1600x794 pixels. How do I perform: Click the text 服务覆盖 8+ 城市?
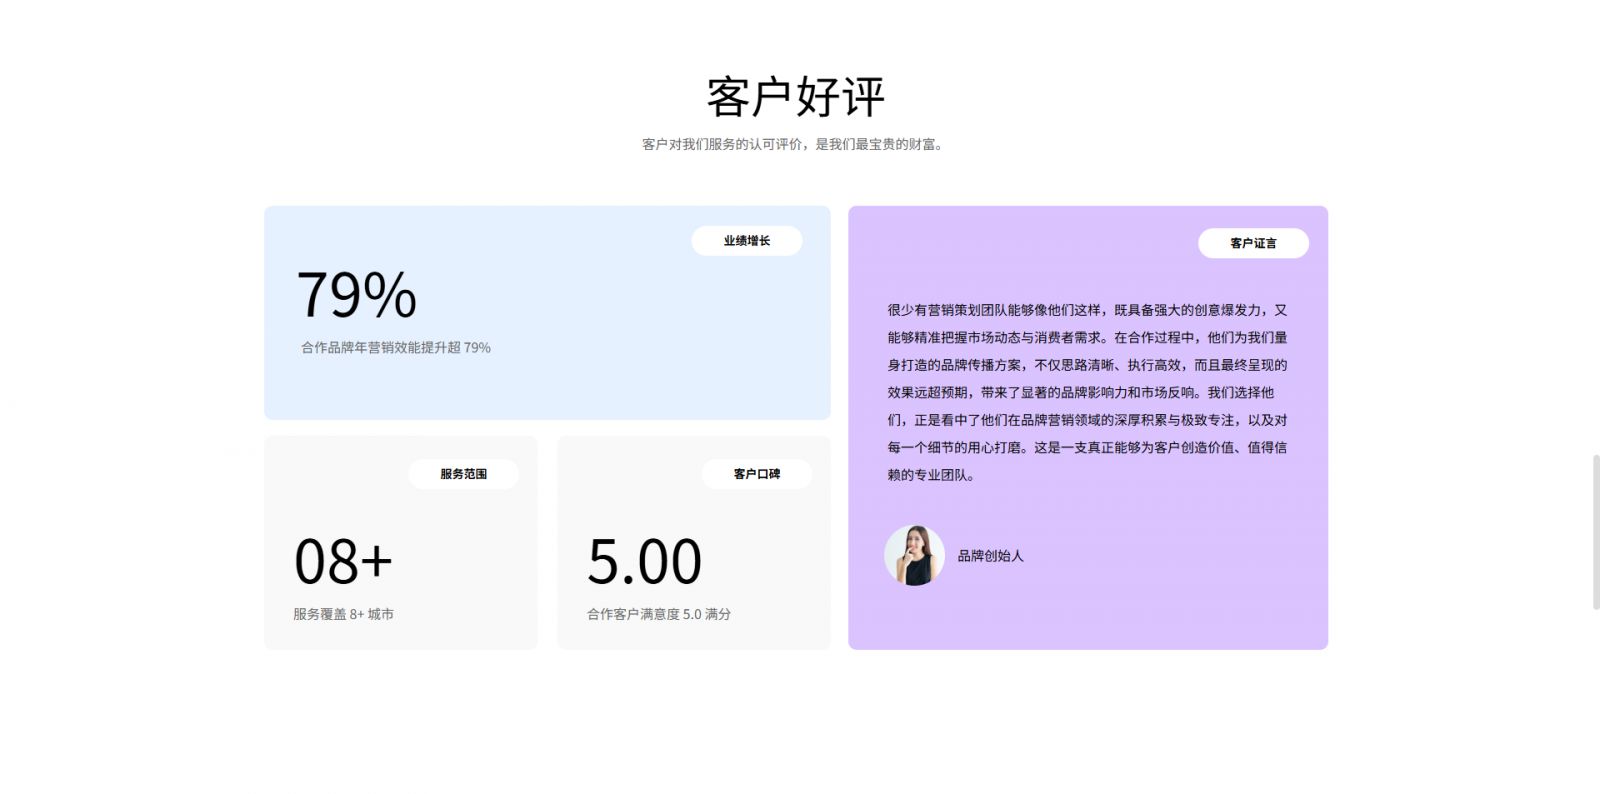343,614
